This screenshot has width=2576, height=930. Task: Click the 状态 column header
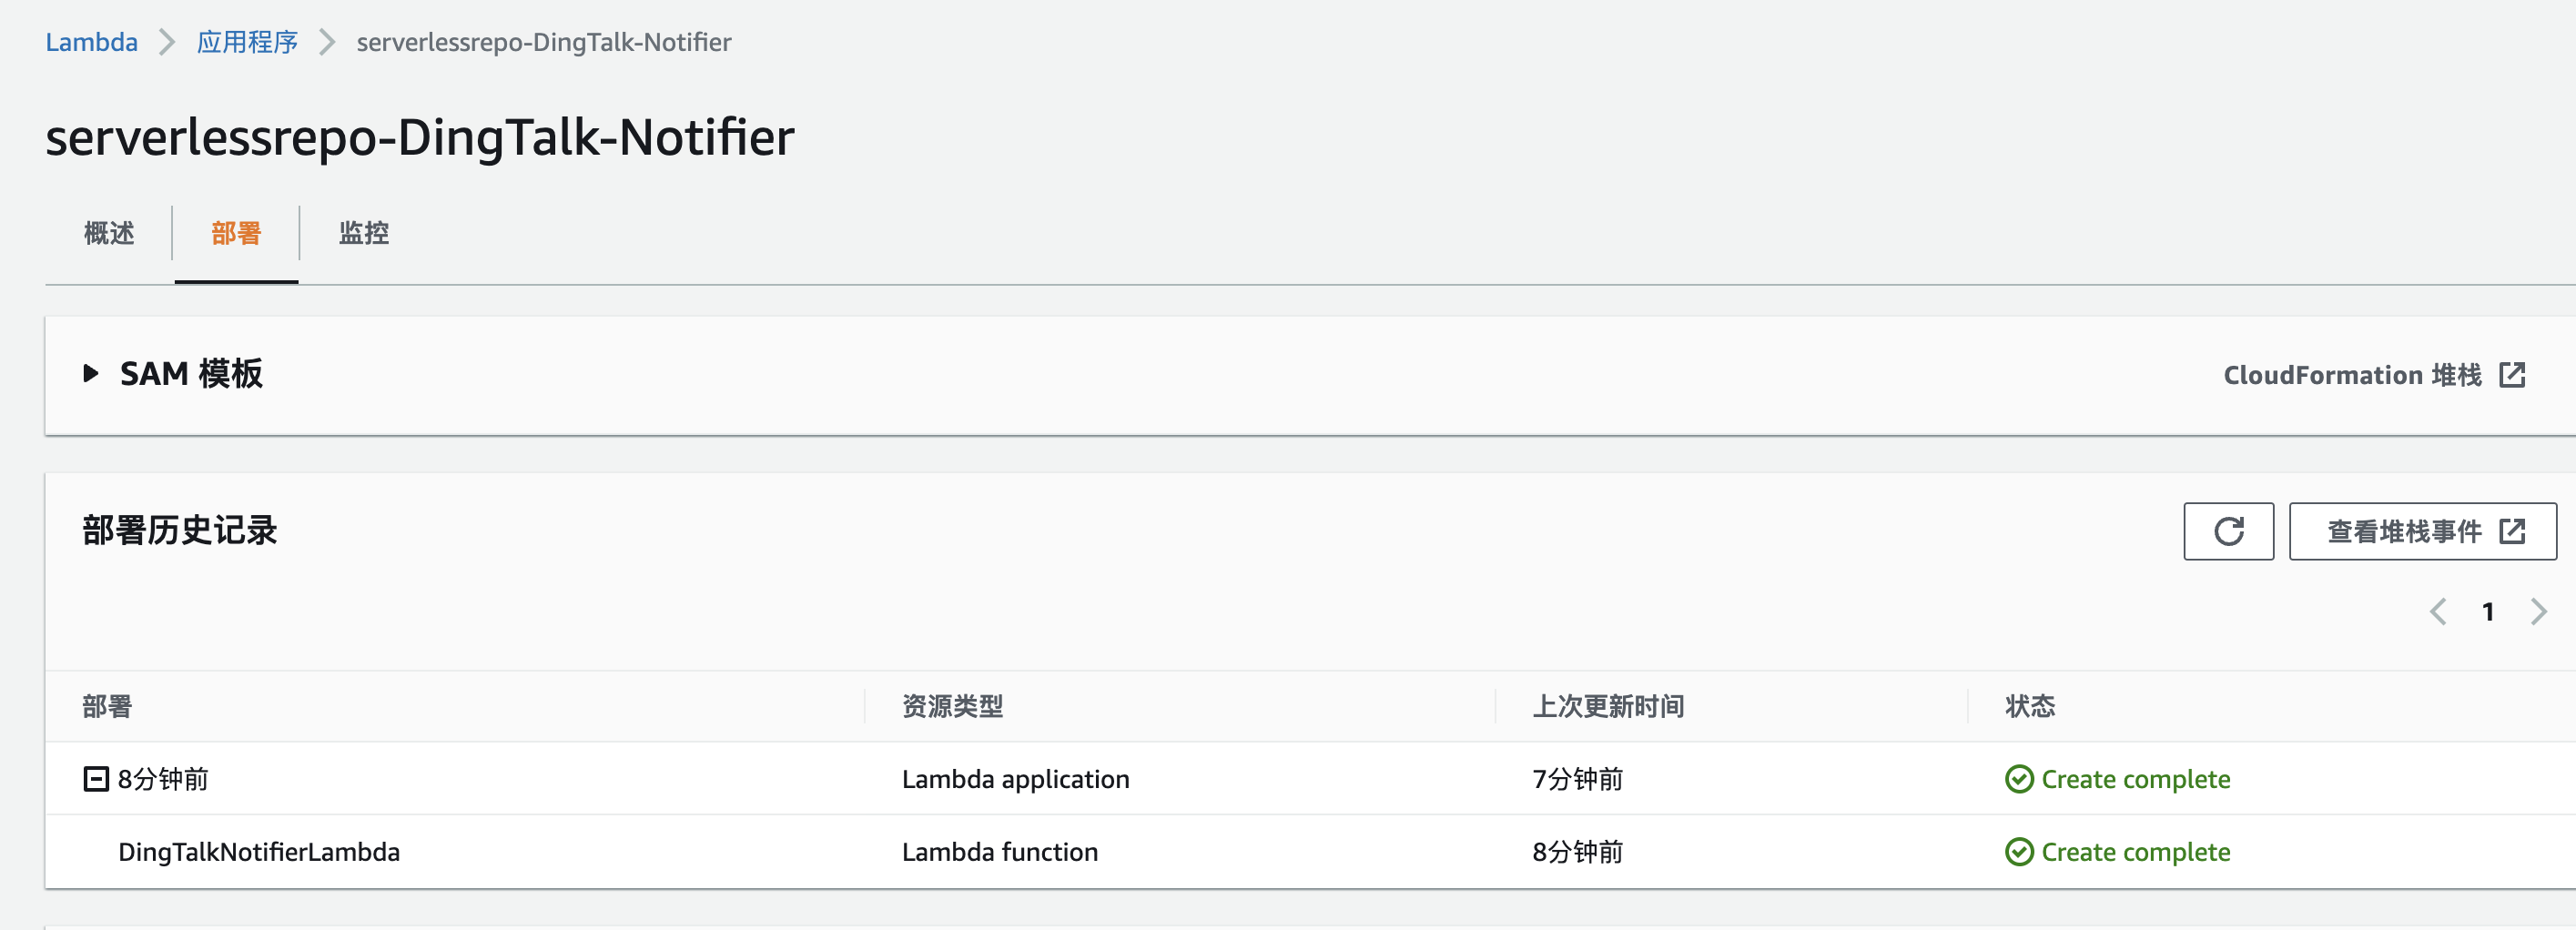[2030, 706]
